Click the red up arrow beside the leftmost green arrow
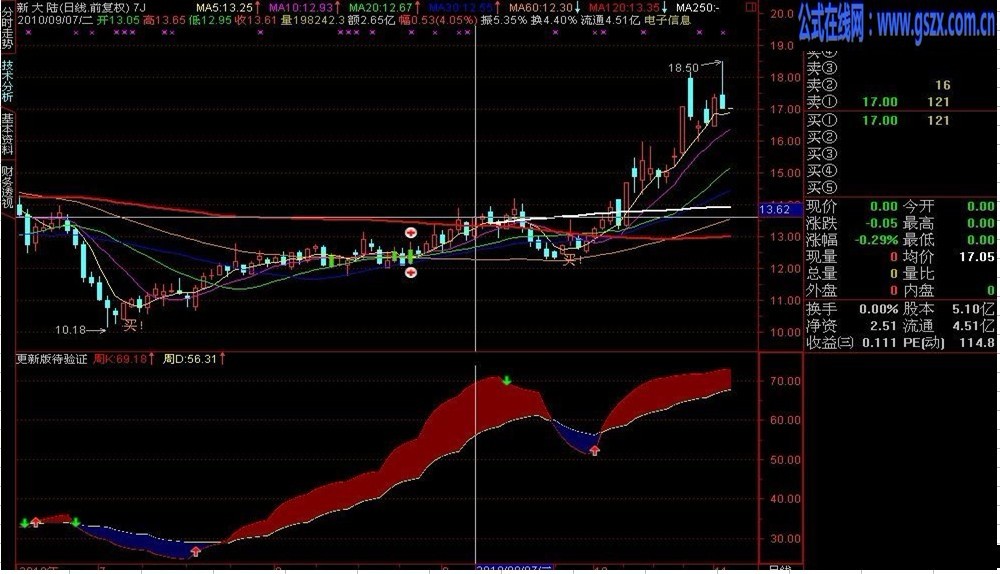This screenshot has height=574, width=1000. coord(36,522)
